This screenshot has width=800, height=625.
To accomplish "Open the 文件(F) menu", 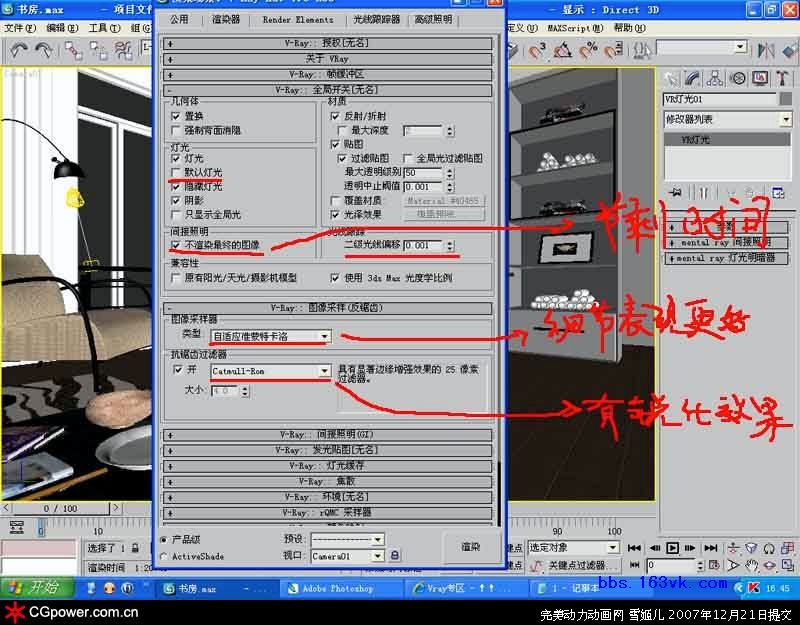I will click(x=20, y=28).
